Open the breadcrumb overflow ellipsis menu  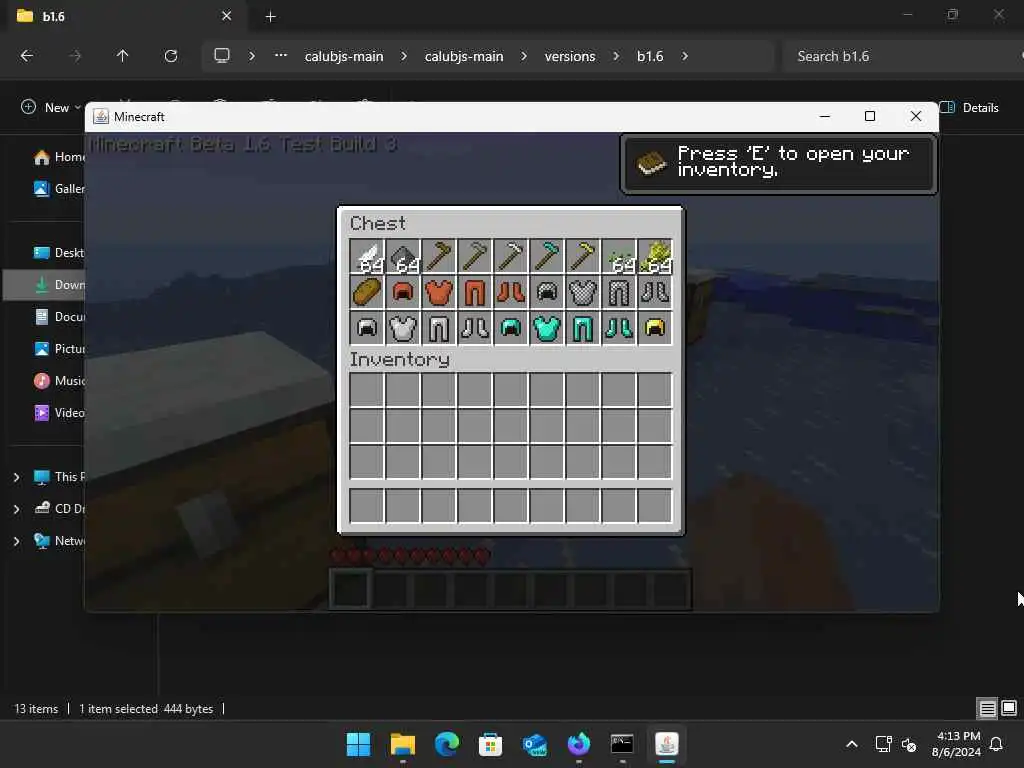pos(281,56)
